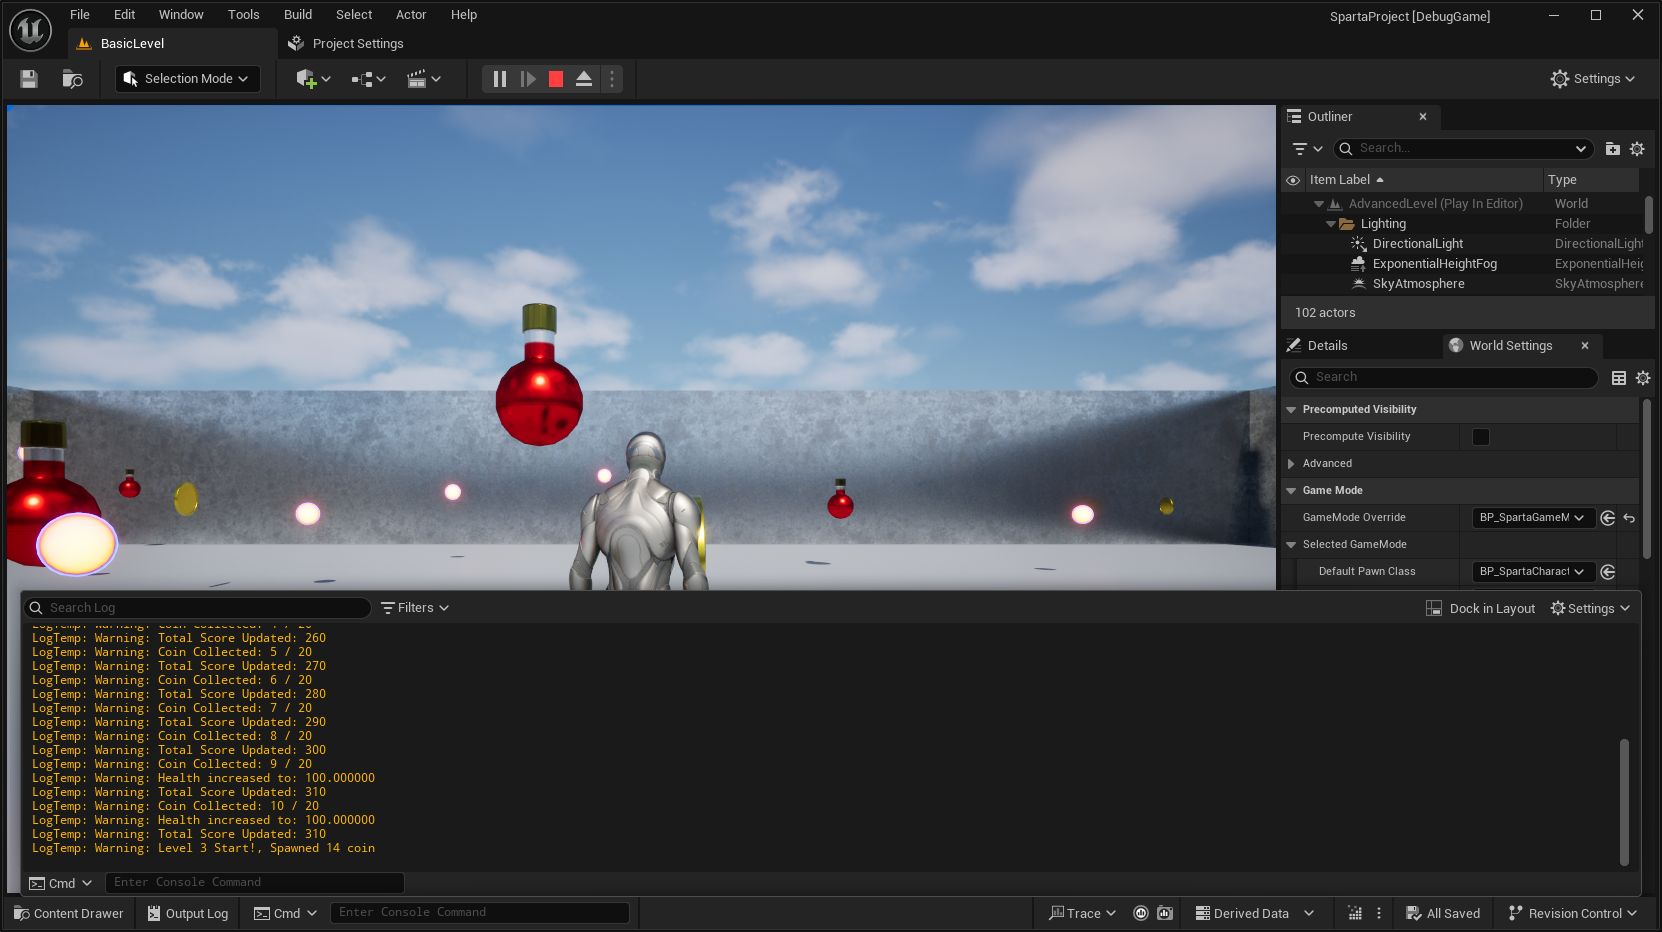Eject from the player controller
This screenshot has height=932, width=1662.
584,79
